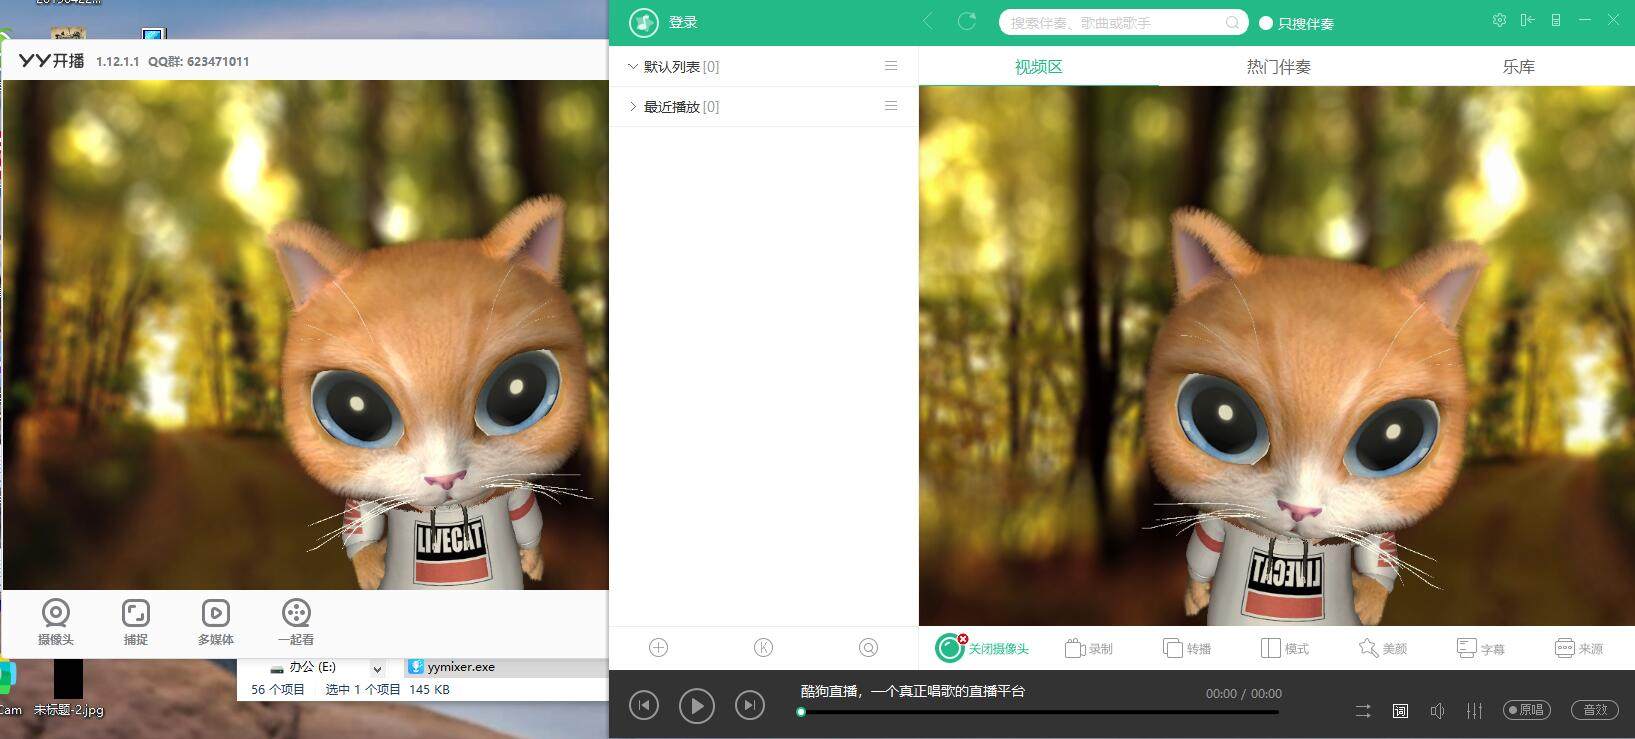Turn off camera with 关闭摄像头

pos(983,648)
